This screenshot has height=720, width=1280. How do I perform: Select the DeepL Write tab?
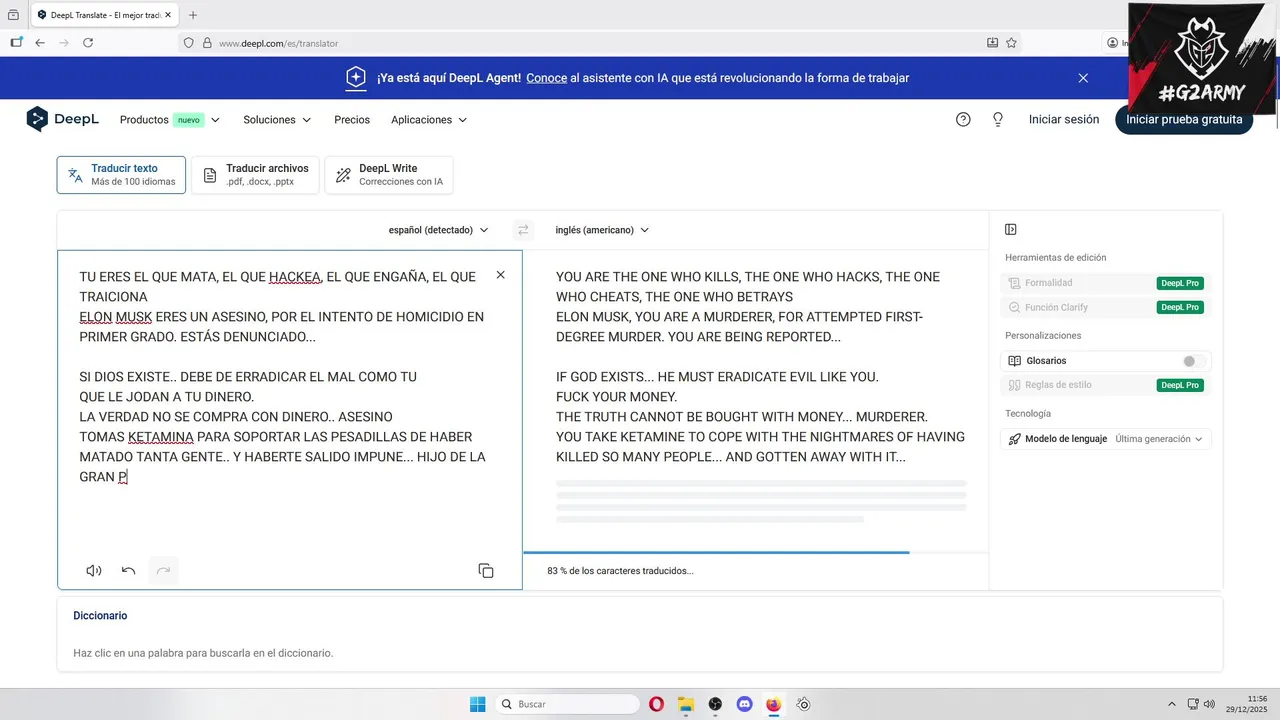pos(389,175)
